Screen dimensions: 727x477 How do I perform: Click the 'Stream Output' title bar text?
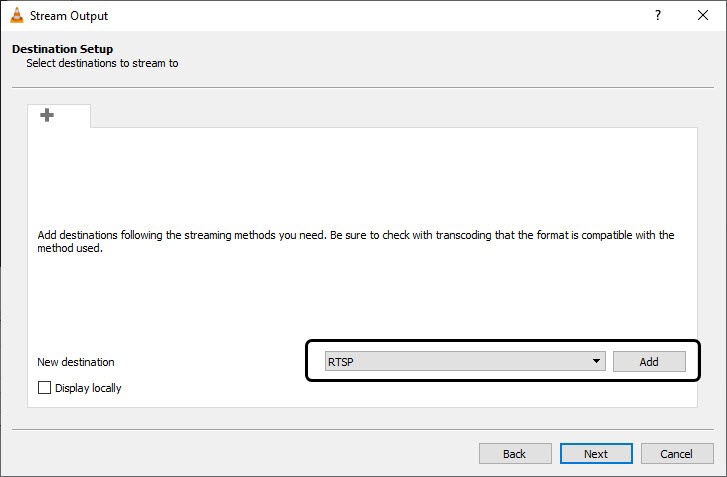pyautogui.click(x=69, y=16)
